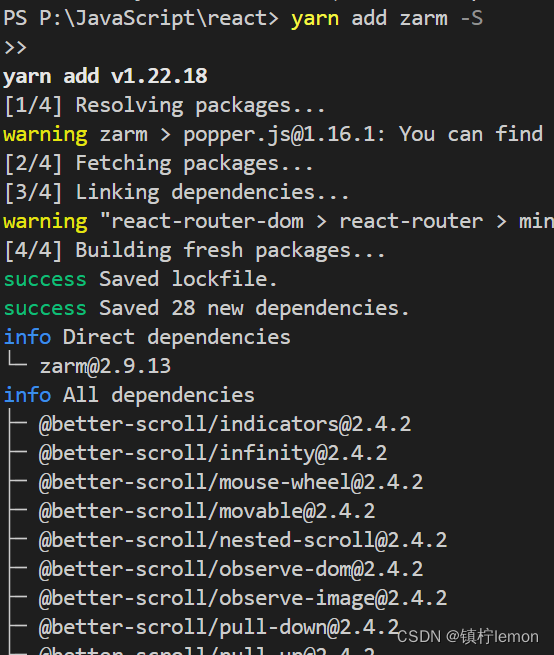This screenshot has height=655, width=554.
Task: Click the react-router-dom warning line
Action: pos(279,221)
